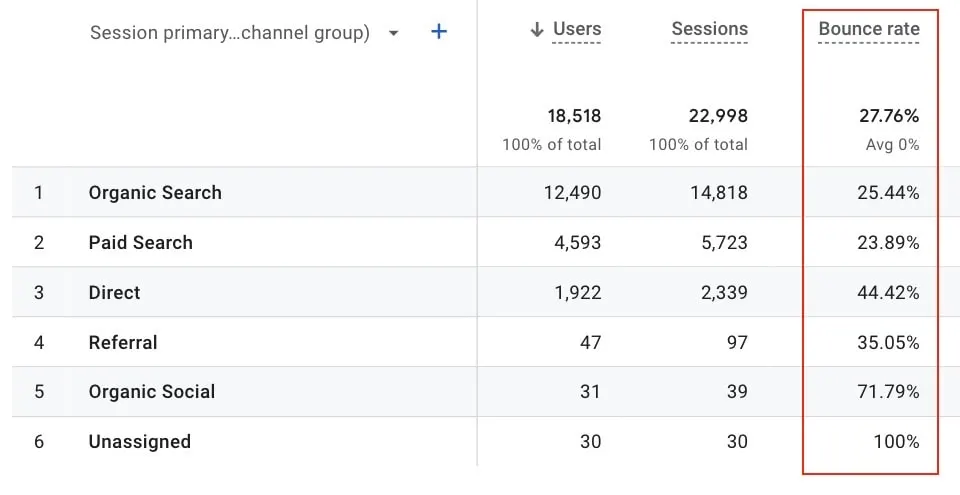
Task: Click Direct users value 1,922
Action: pyautogui.click(x=578, y=292)
